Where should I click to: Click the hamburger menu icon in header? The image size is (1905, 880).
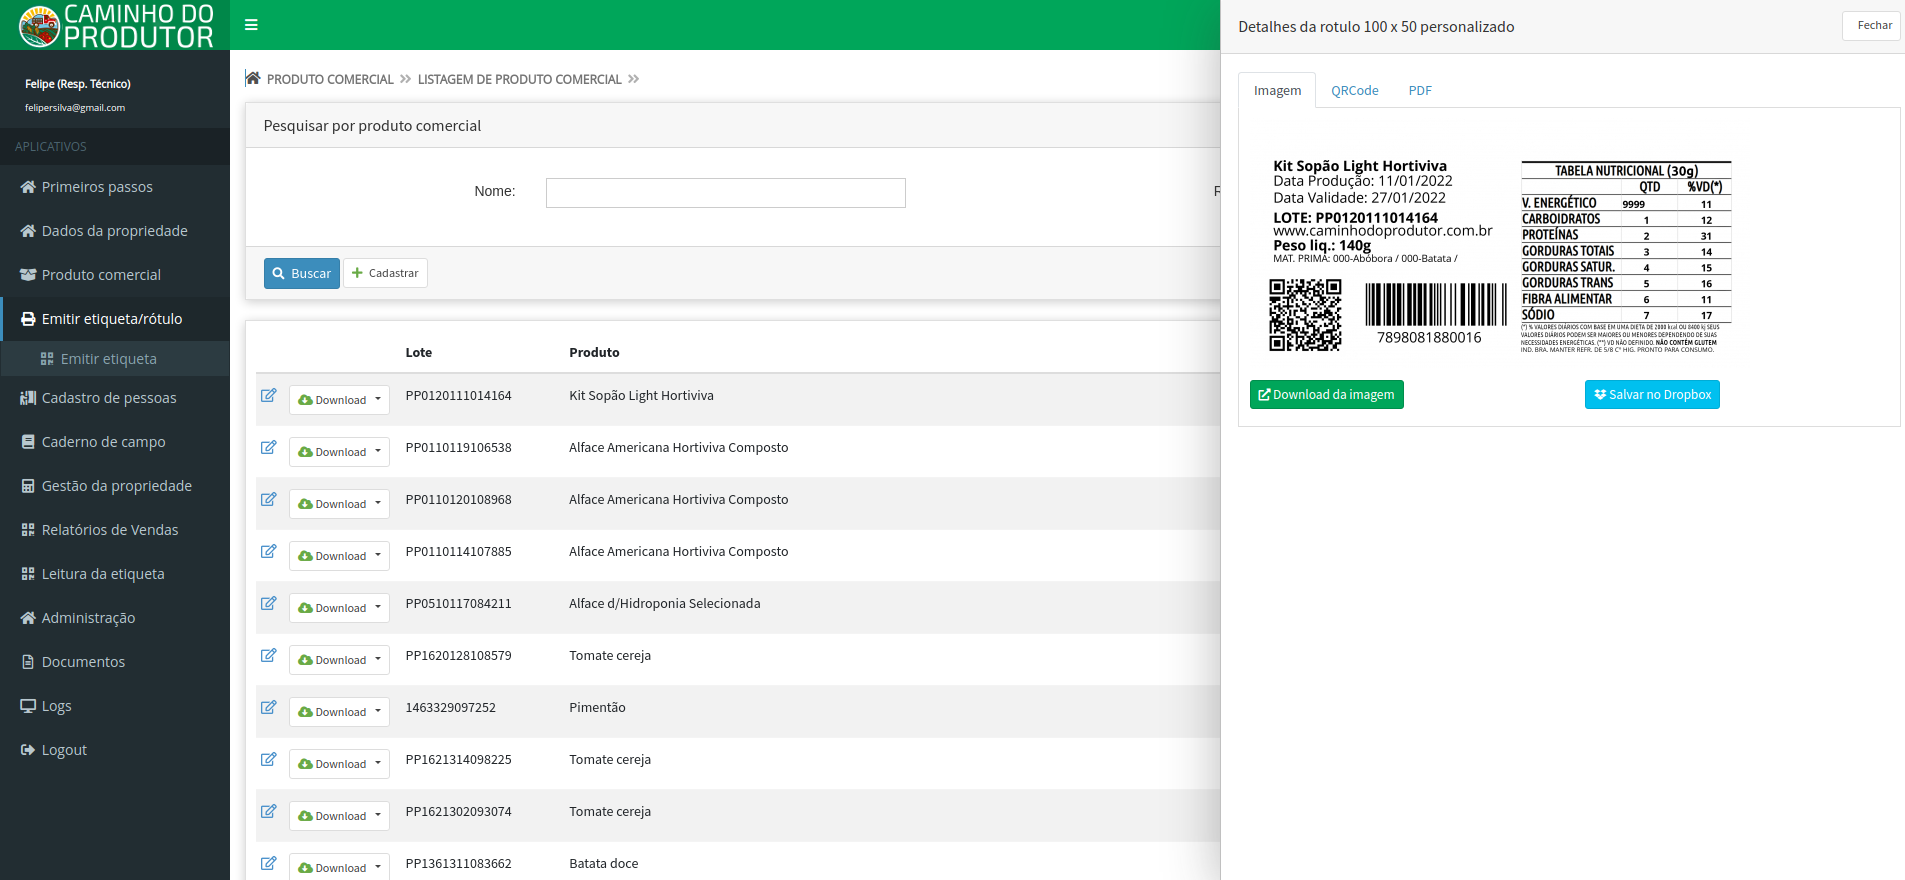(251, 25)
